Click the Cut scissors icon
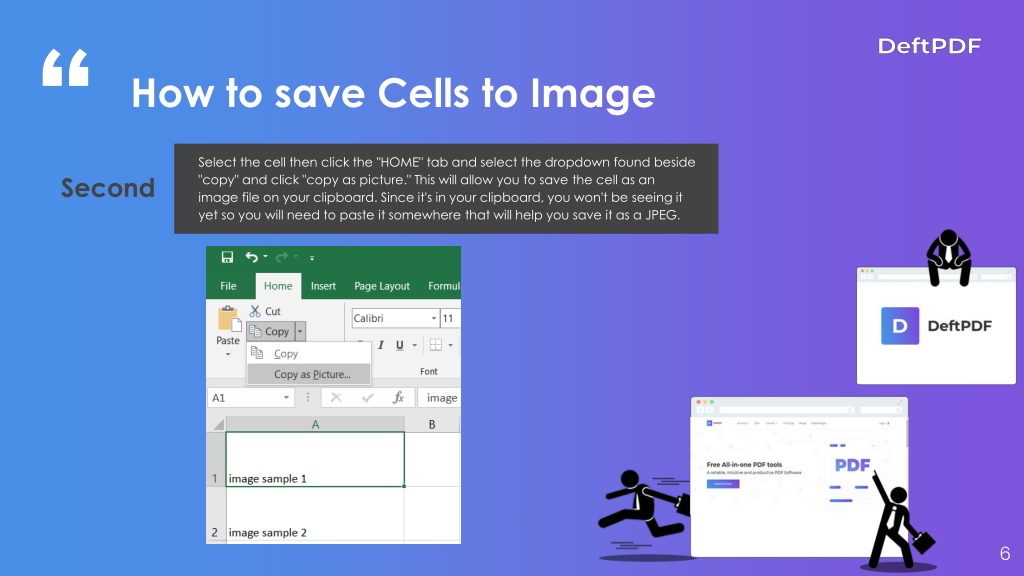This screenshot has height=576, width=1024. tap(255, 312)
